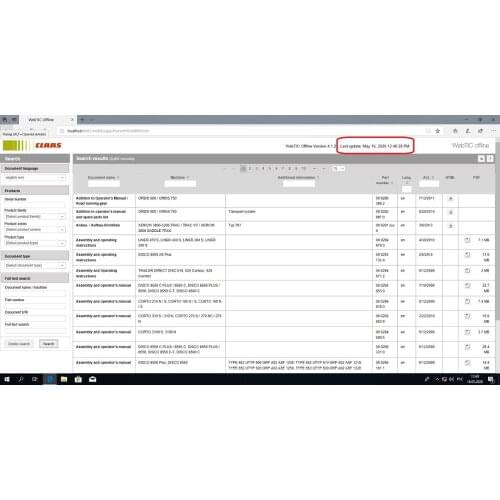The height and width of the screenshot is (500, 500).
Task: Click the Serial number input field
Action: [x=35, y=204]
